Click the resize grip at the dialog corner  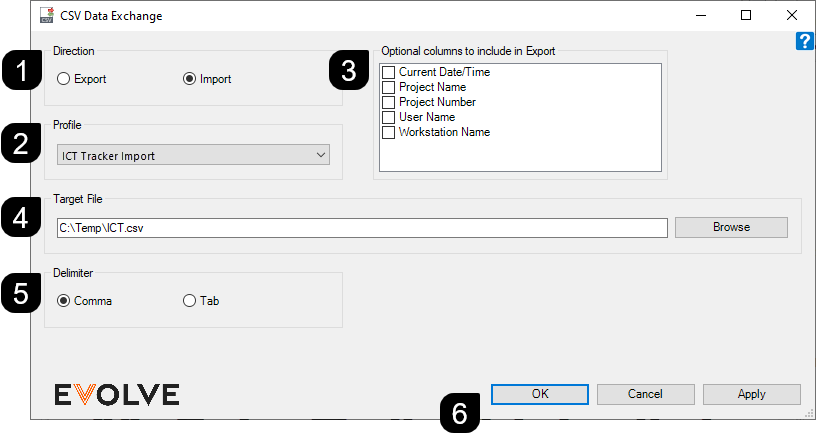tap(809, 413)
